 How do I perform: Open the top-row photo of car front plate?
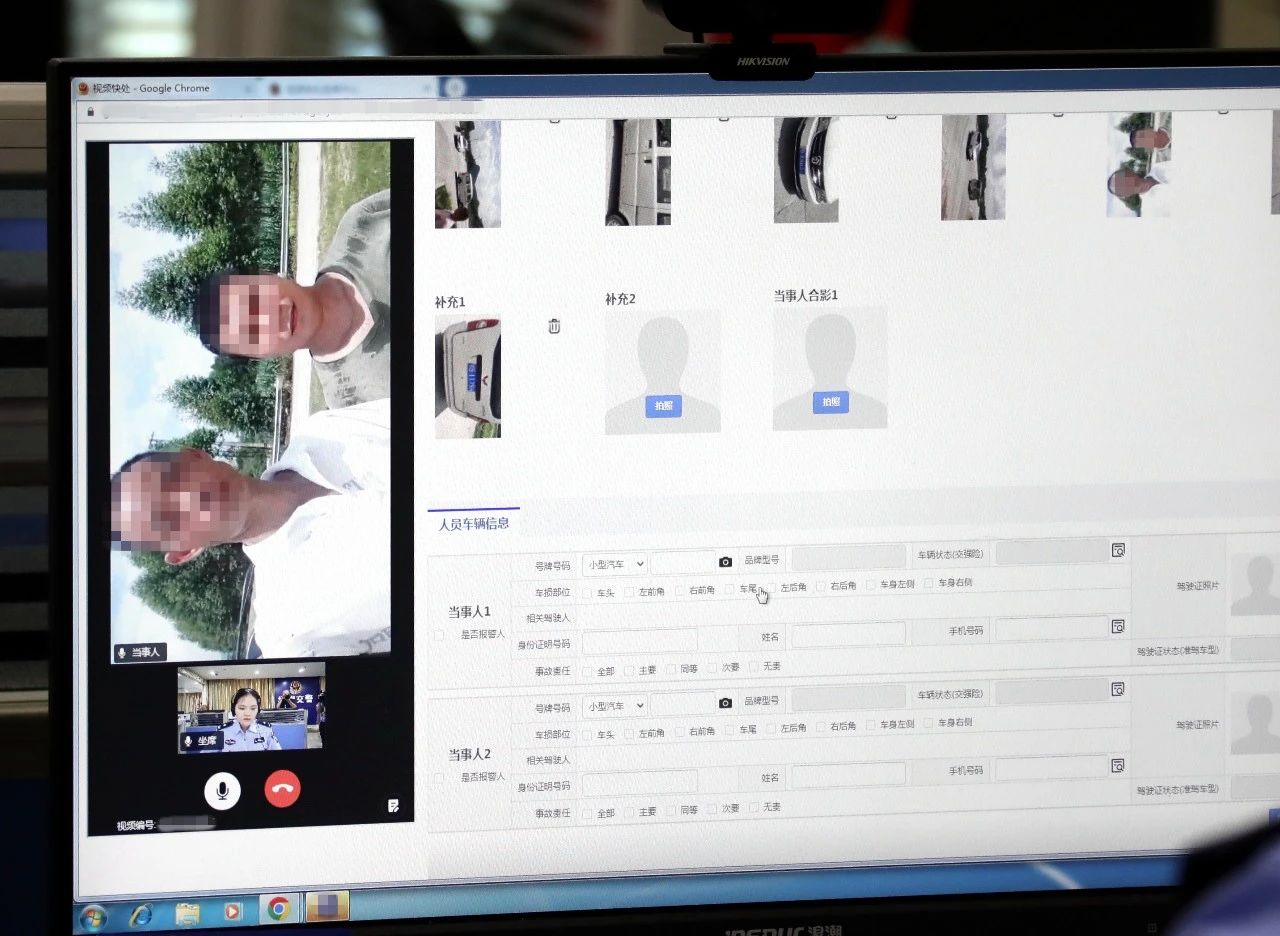pos(806,170)
